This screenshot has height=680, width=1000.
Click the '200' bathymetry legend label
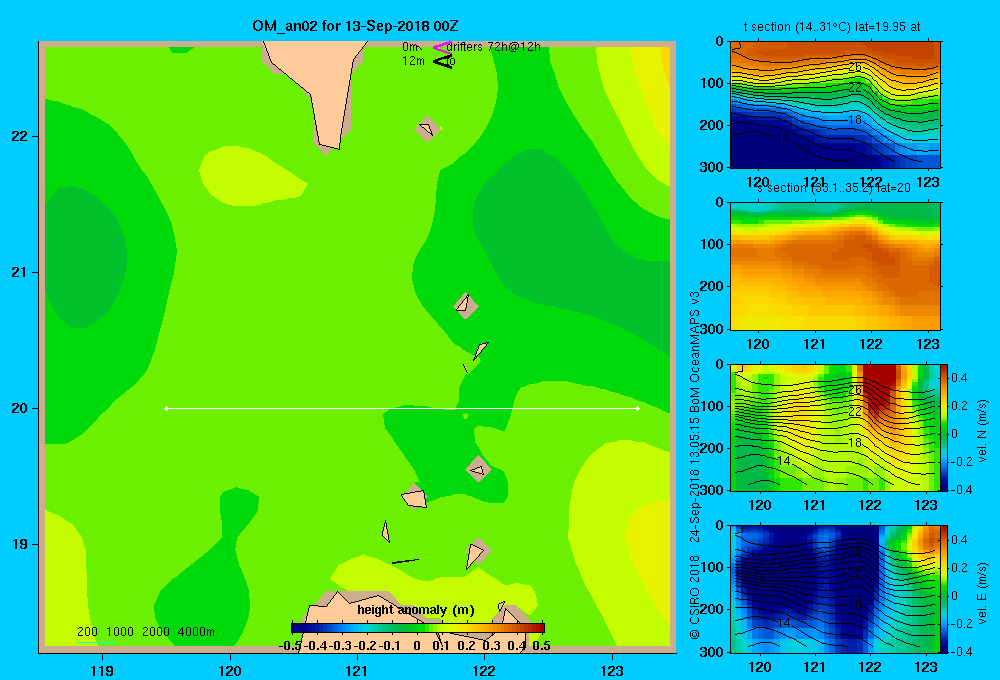[x=87, y=632]
